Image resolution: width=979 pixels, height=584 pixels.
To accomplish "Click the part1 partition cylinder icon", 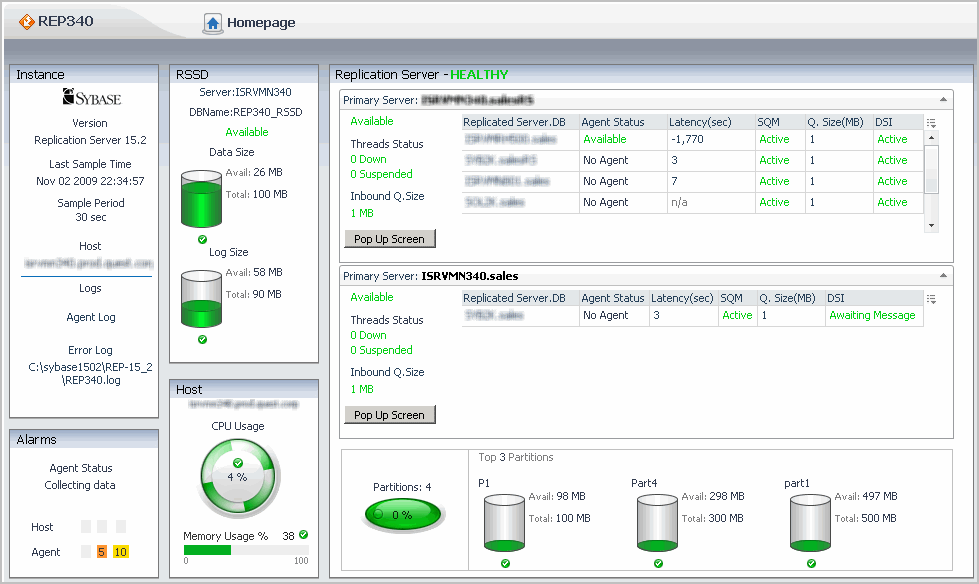I will pyautogui.click(x=810, y=522).
